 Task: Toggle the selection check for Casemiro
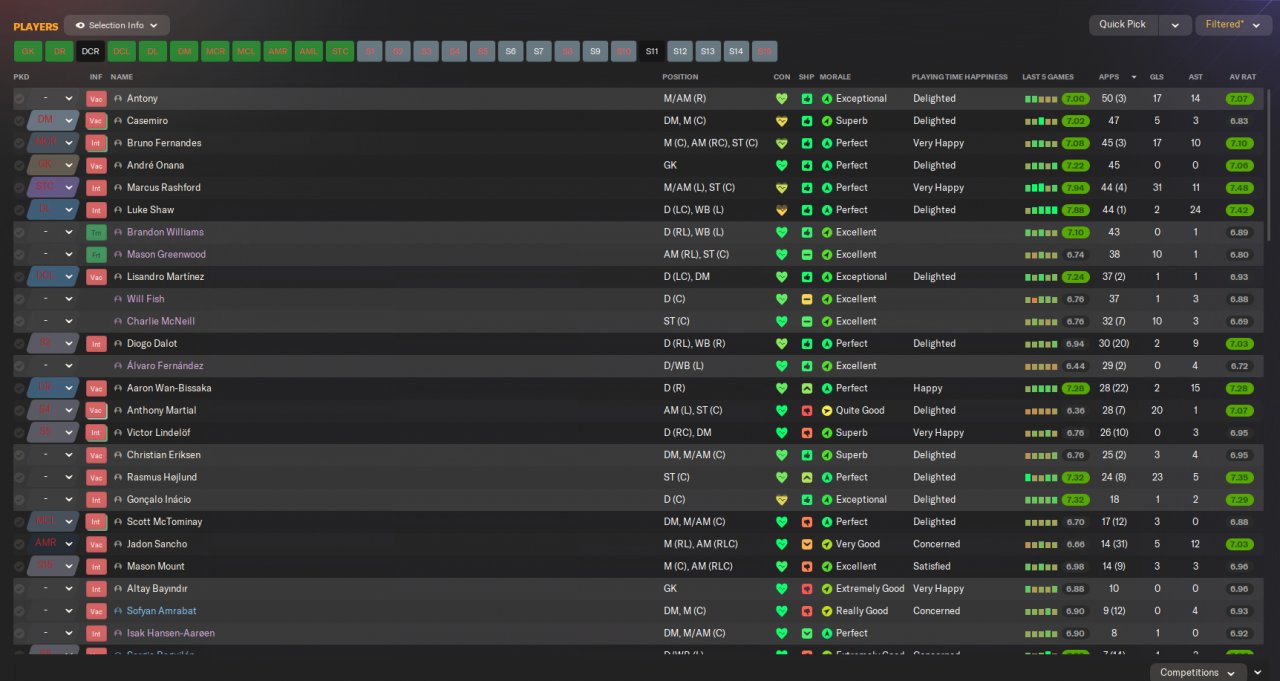point(19,121)
